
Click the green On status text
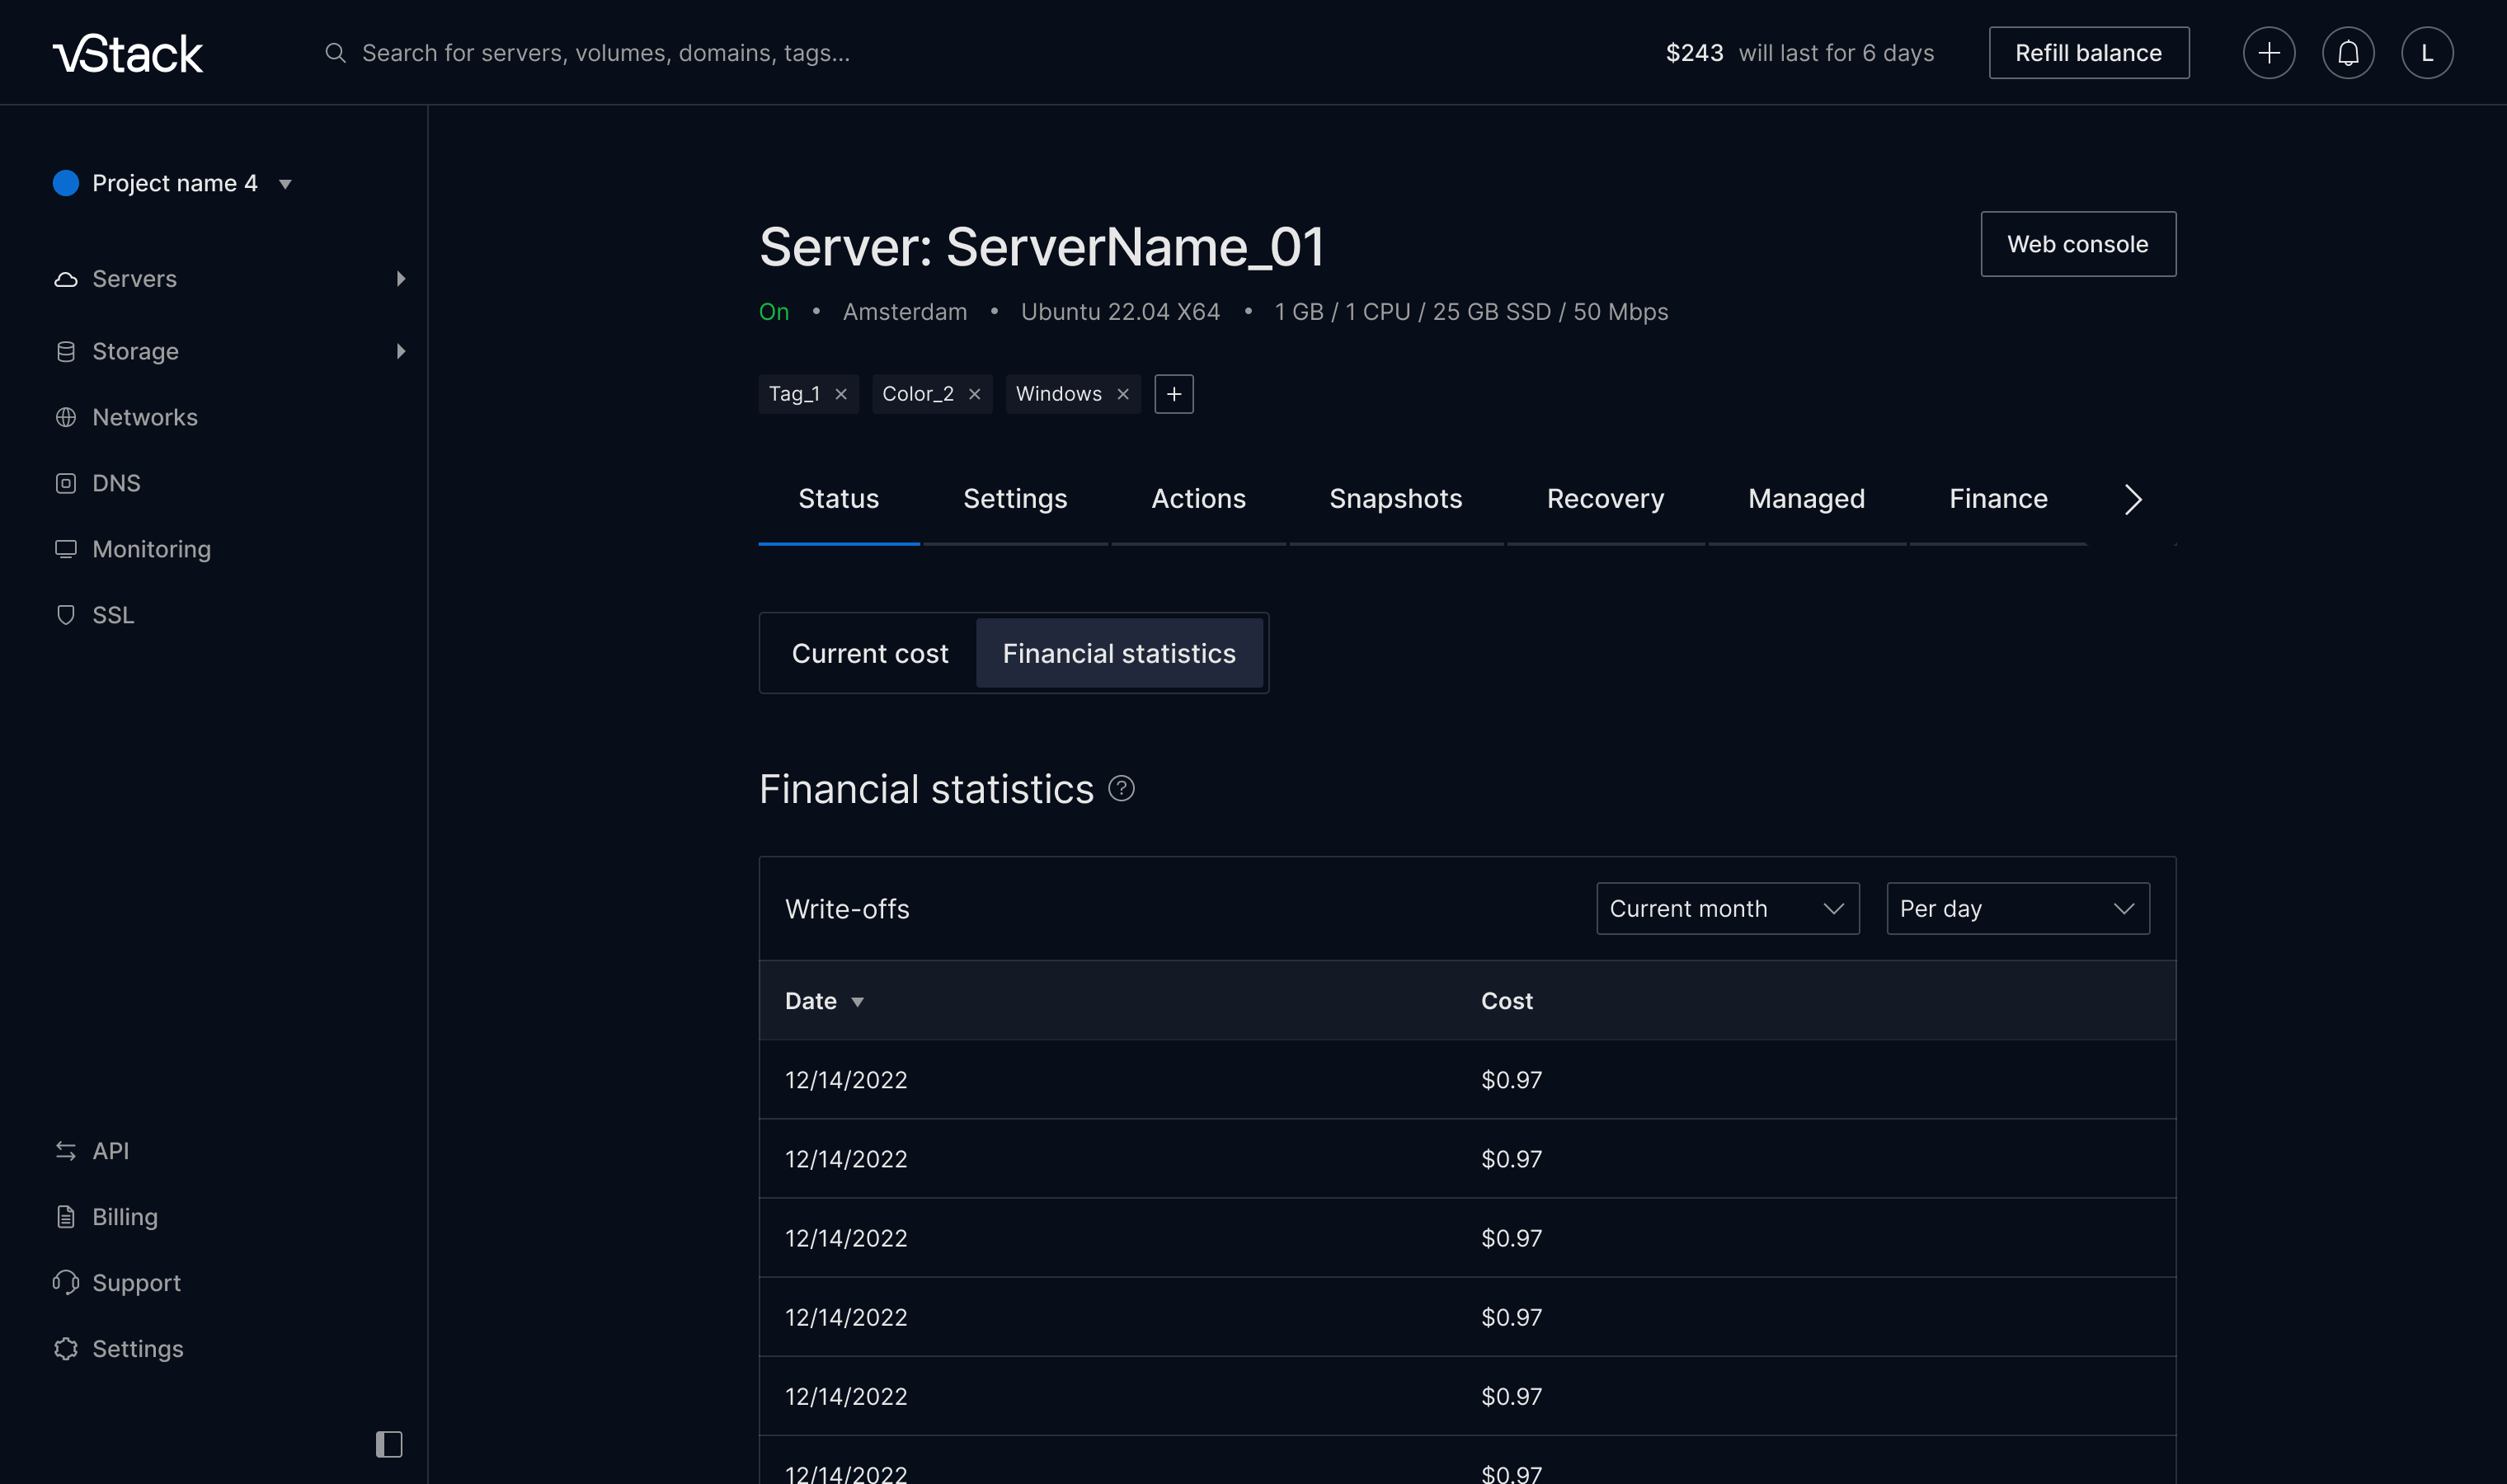point(774,312)
